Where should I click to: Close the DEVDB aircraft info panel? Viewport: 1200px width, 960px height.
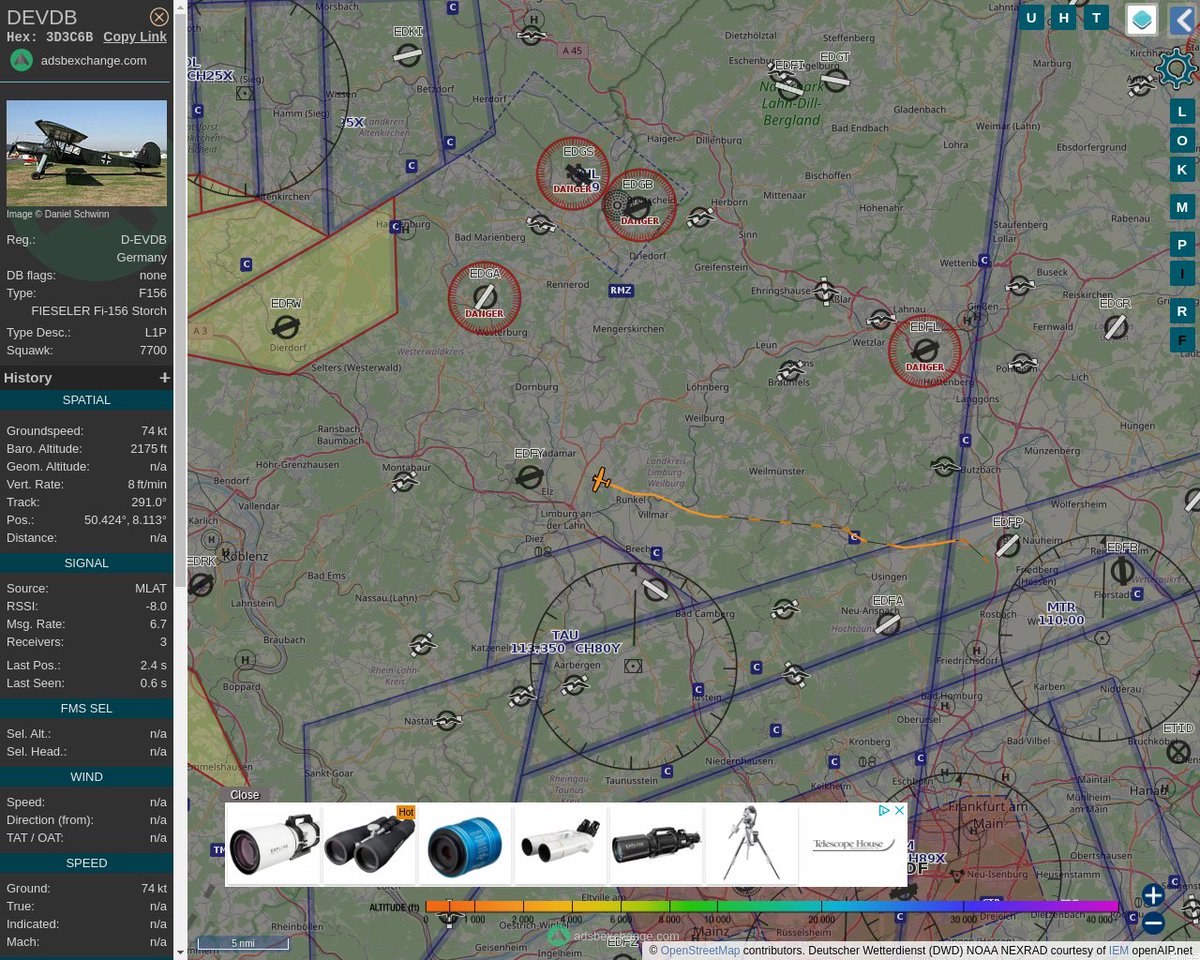159,17
